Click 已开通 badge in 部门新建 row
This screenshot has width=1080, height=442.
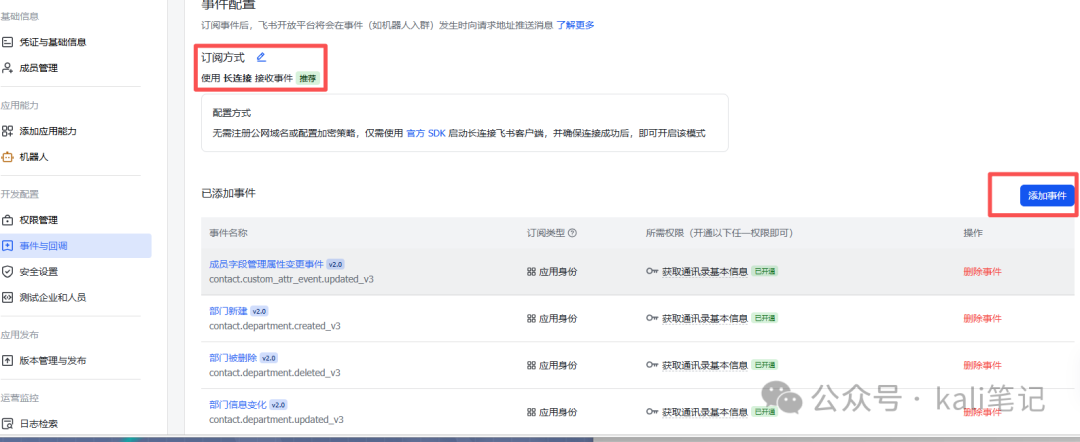pos(764,318)
